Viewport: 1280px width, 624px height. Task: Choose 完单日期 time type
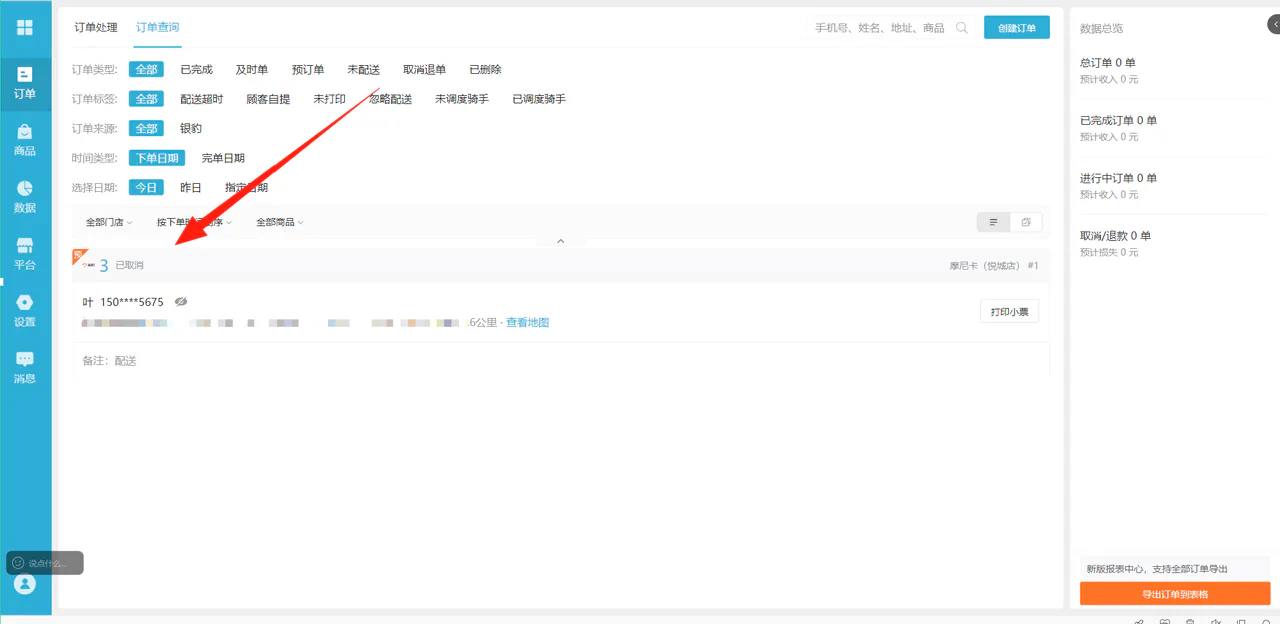(223, 158)
